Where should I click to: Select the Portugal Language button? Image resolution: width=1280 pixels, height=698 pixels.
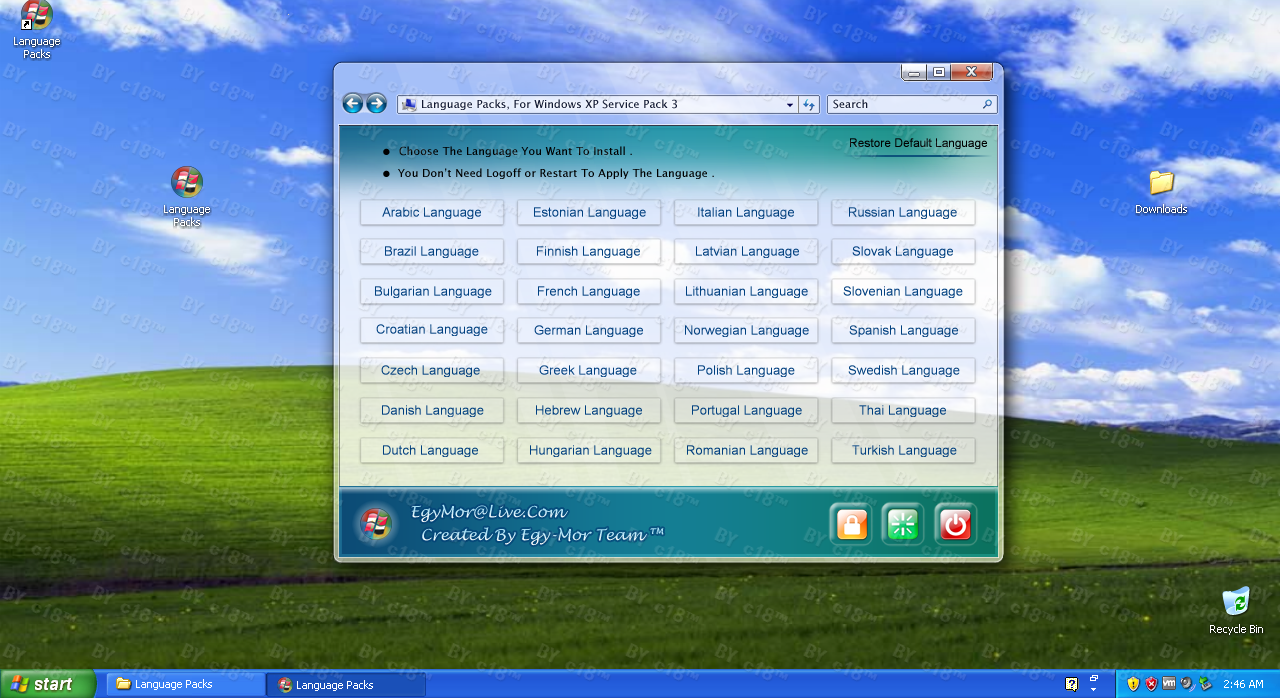coord(746,410)
